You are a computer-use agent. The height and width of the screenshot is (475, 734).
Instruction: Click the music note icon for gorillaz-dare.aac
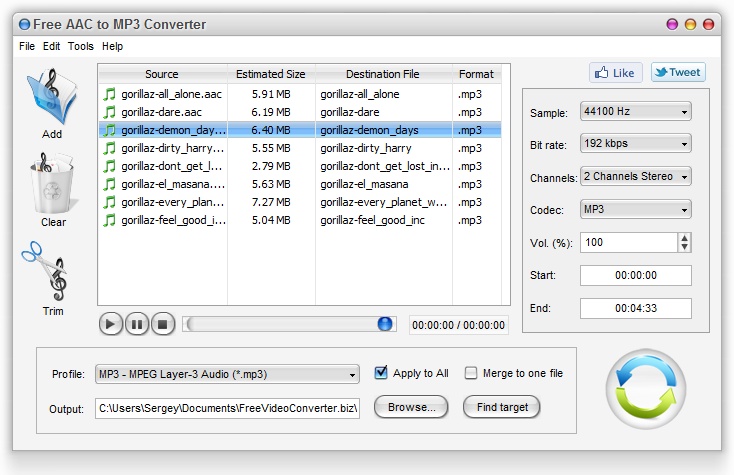click(x=109, y=112)
